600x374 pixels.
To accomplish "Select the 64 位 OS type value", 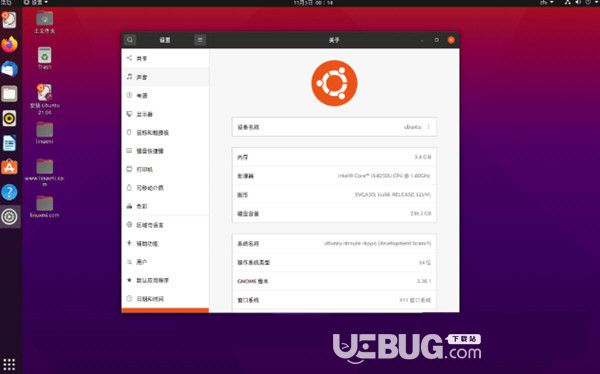I will coord(425,263).
